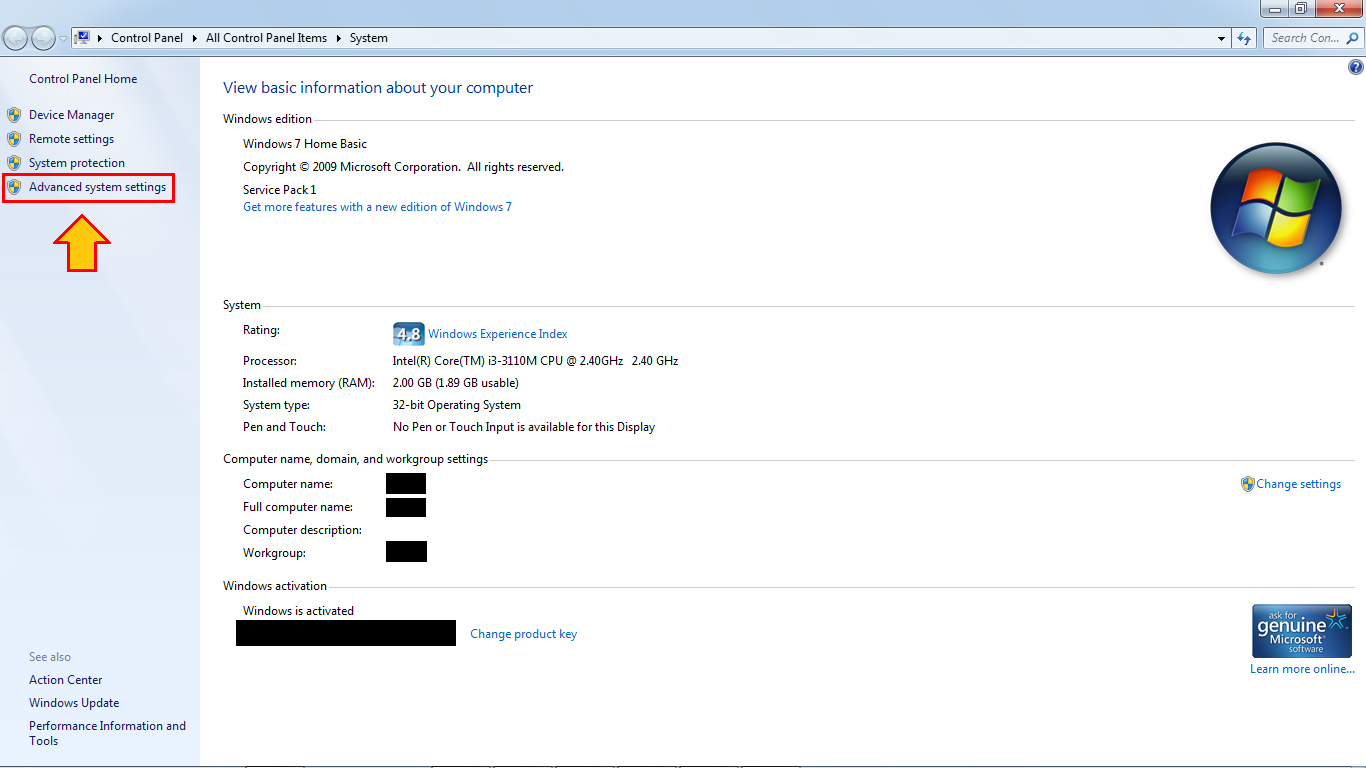
Task: Click Learn more online link
Action: 1302,669
